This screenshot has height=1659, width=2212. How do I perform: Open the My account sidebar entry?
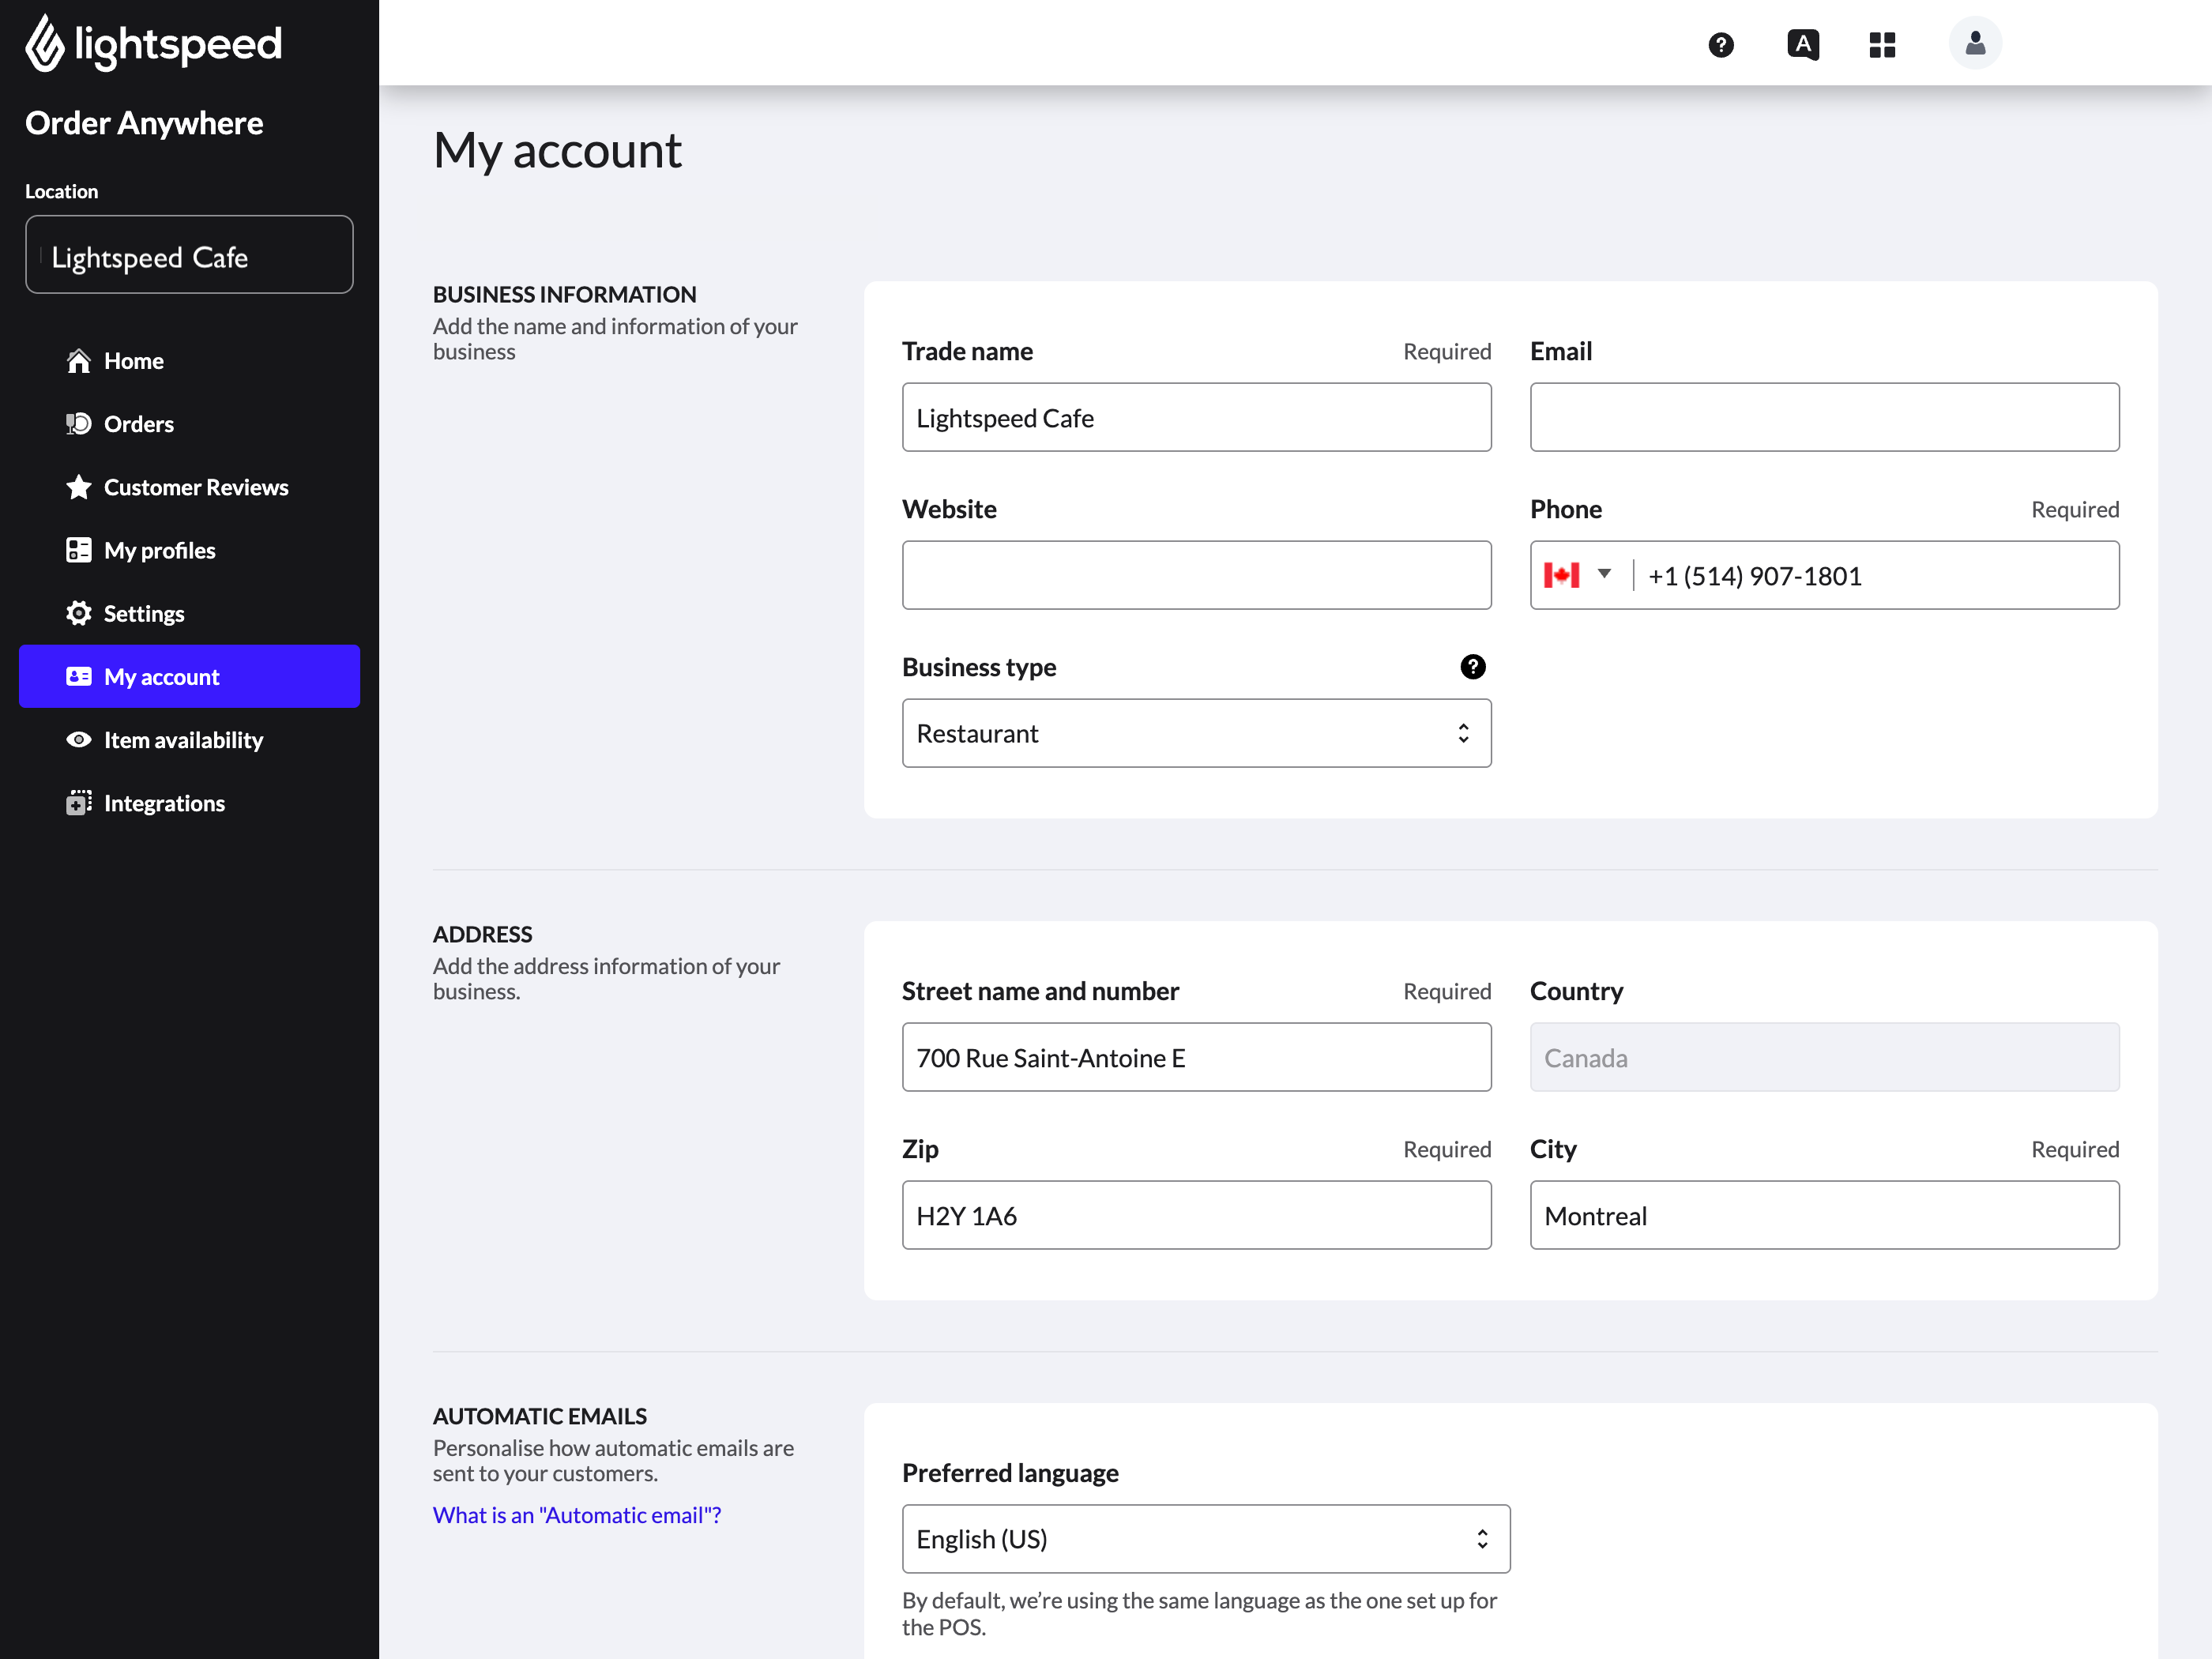161,676
